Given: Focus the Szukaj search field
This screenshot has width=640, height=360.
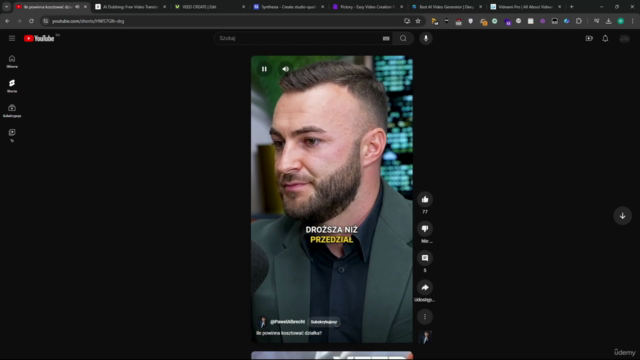Looking at the screenshot, I should click(x=298, y=38).
